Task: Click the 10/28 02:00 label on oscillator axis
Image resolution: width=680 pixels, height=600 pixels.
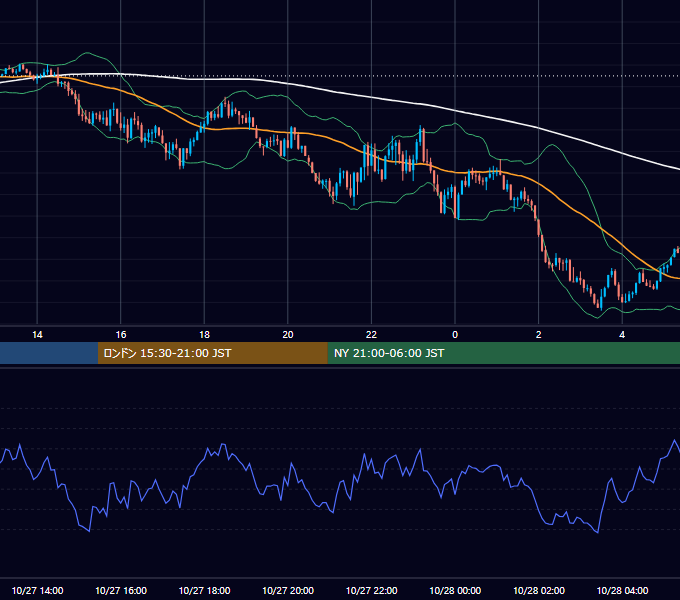Action: (539, 590)
